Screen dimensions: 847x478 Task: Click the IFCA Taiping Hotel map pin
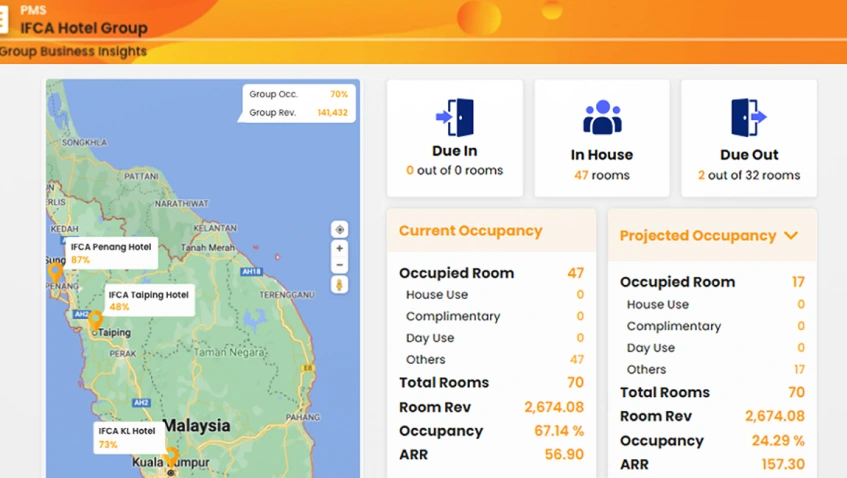pos(95,320)
